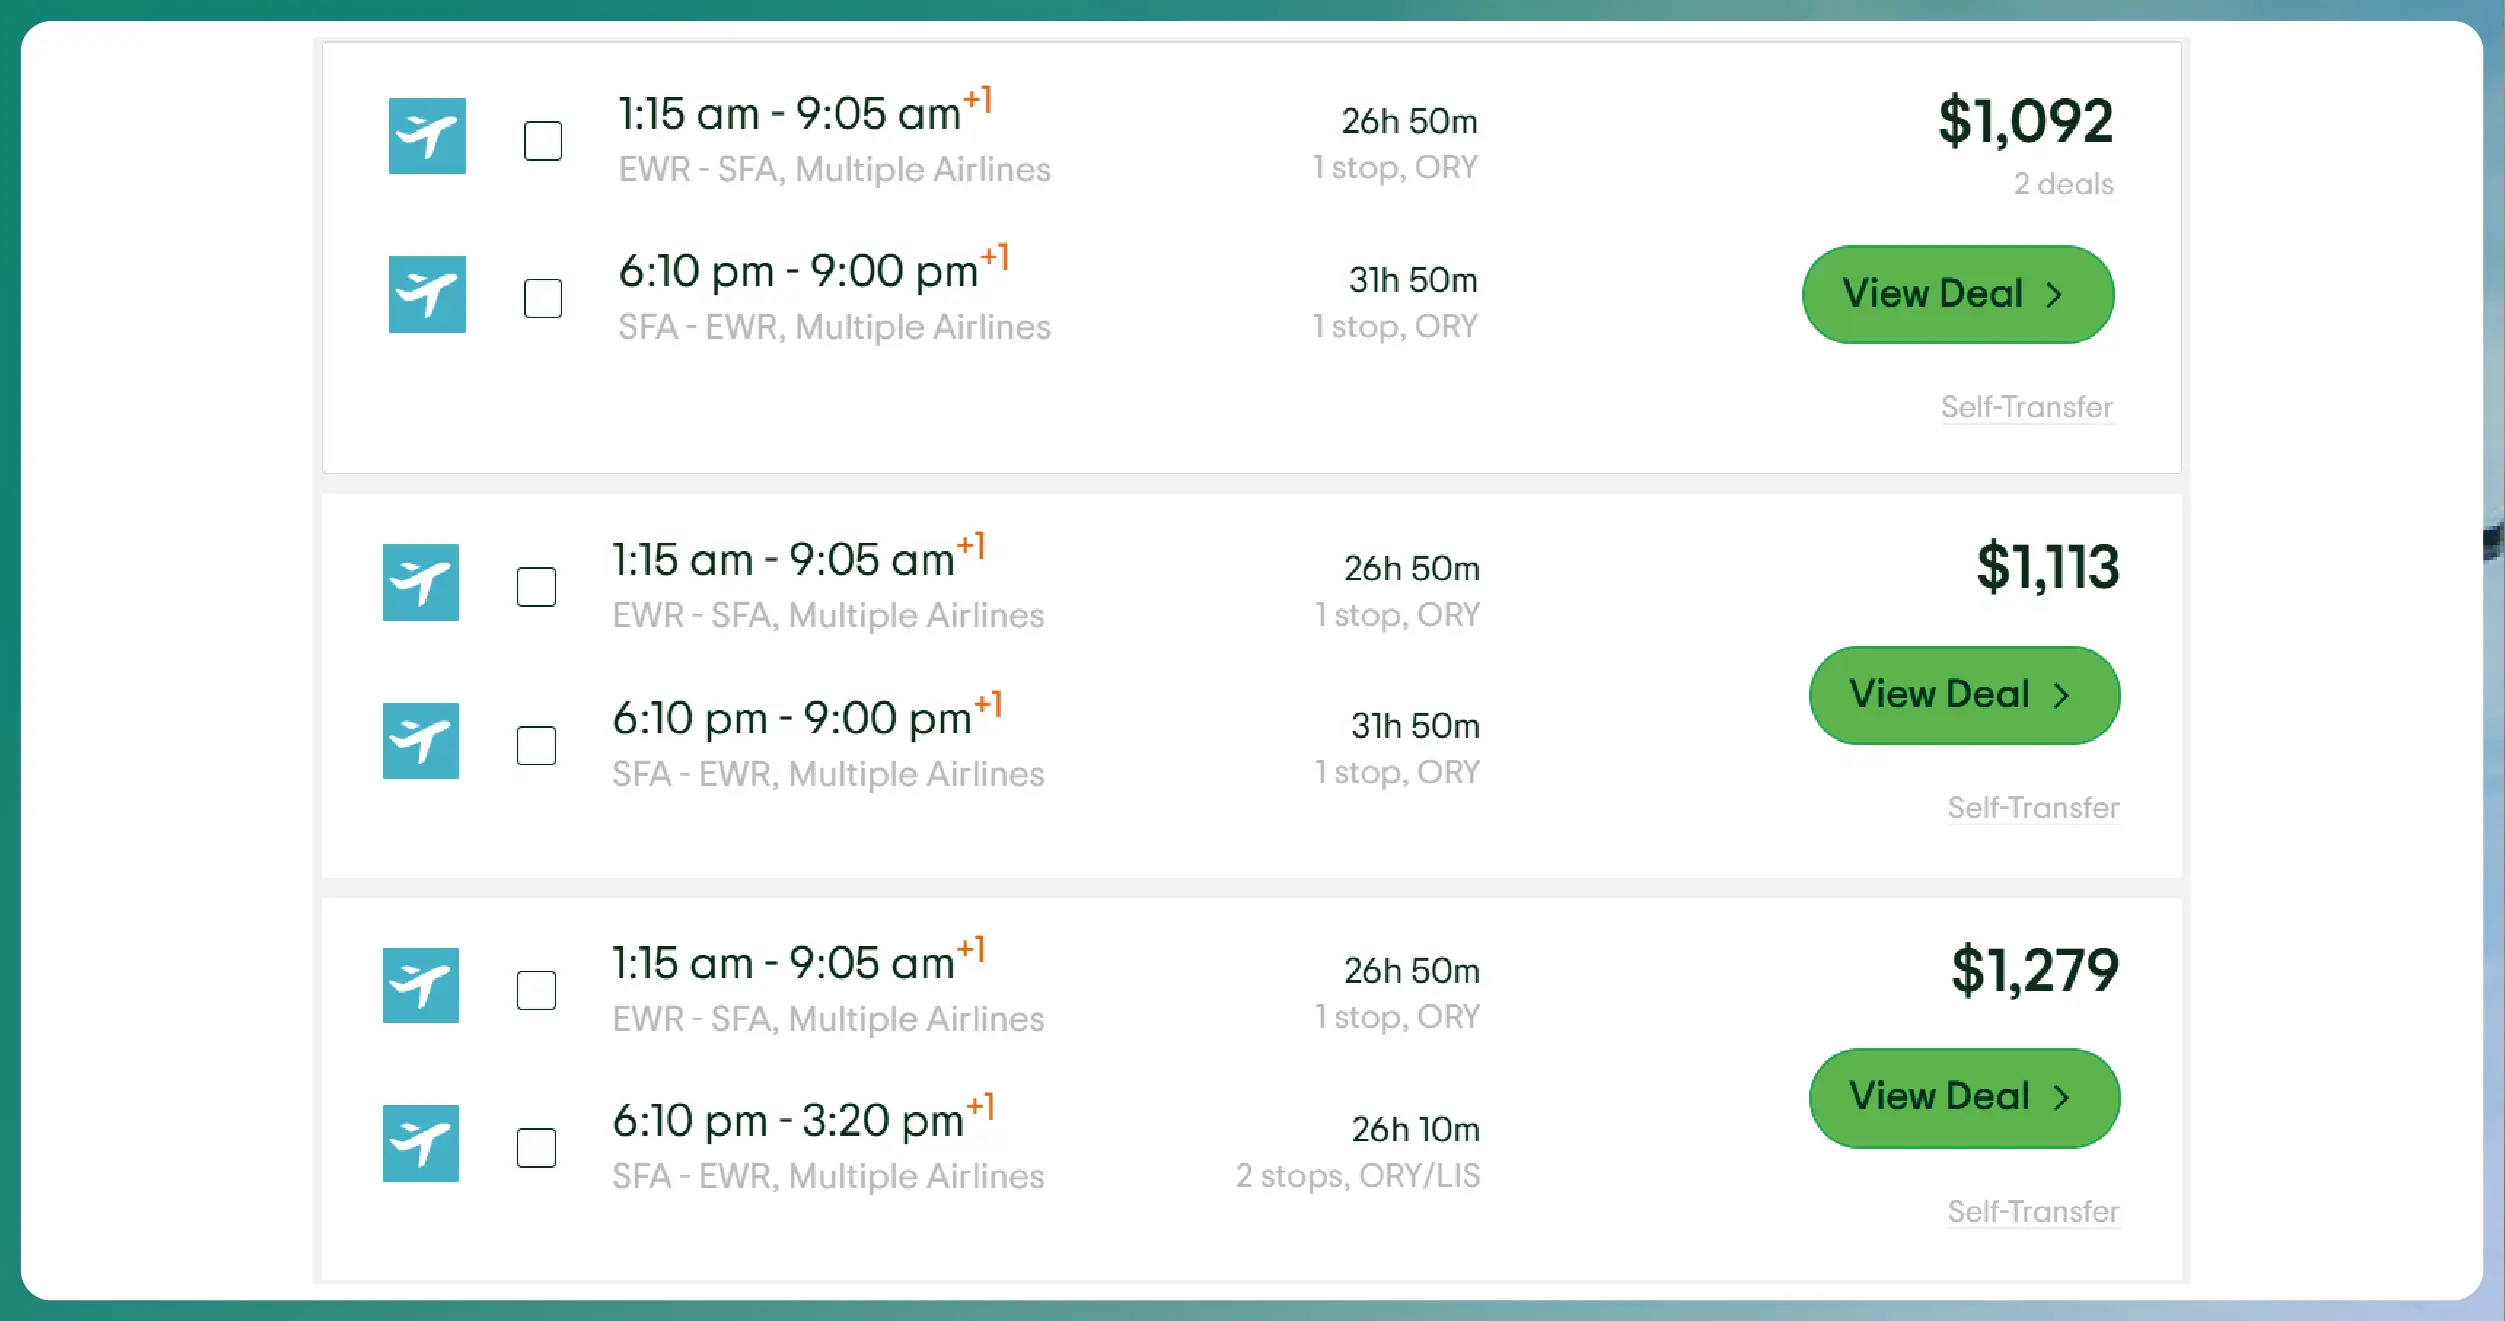The width and height of the screenshot is (2505, 1321).
Task: Click airline icon for $1,113 return flight
Action: [x=421, y=741]
